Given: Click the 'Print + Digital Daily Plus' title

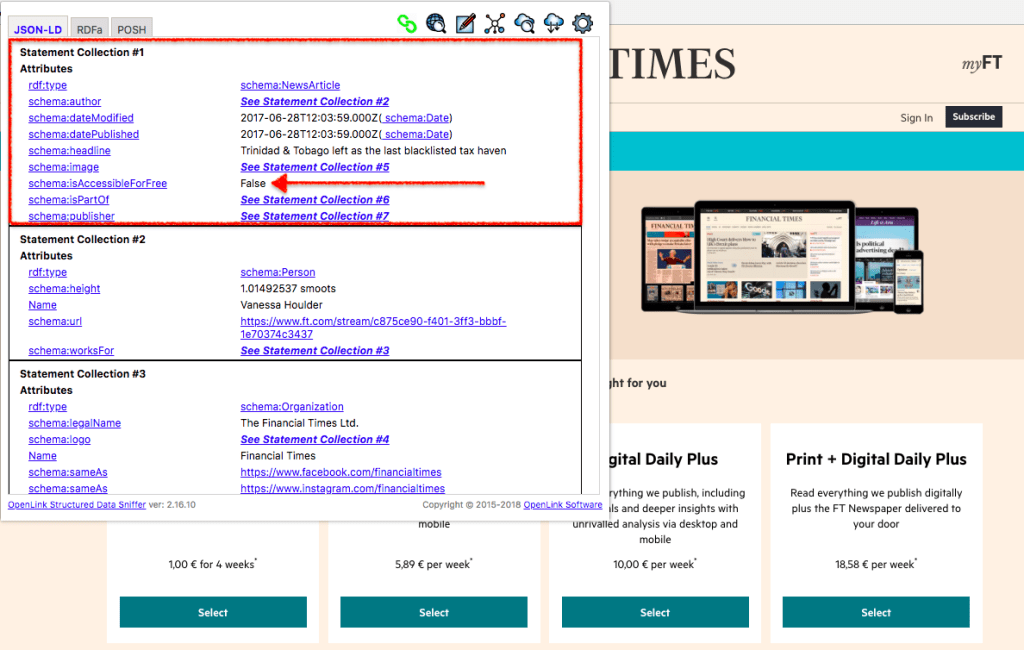Looking at the screenshot, I should point(876,459).
